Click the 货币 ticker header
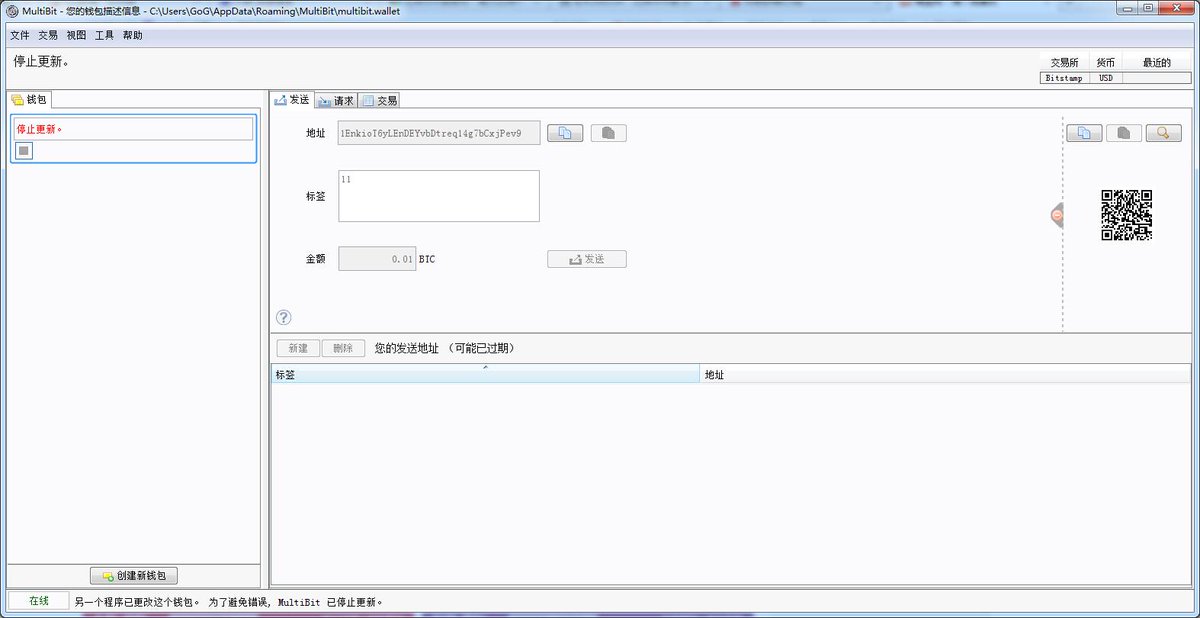 [x=1105, y=63]
